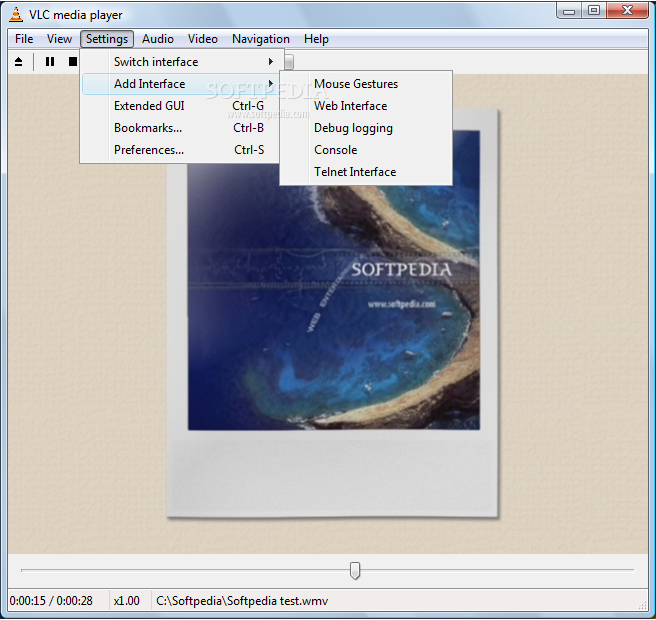Open Preferences from the Settings menu
This screenshot has width=656, height=620.
(x=181, y=150)
